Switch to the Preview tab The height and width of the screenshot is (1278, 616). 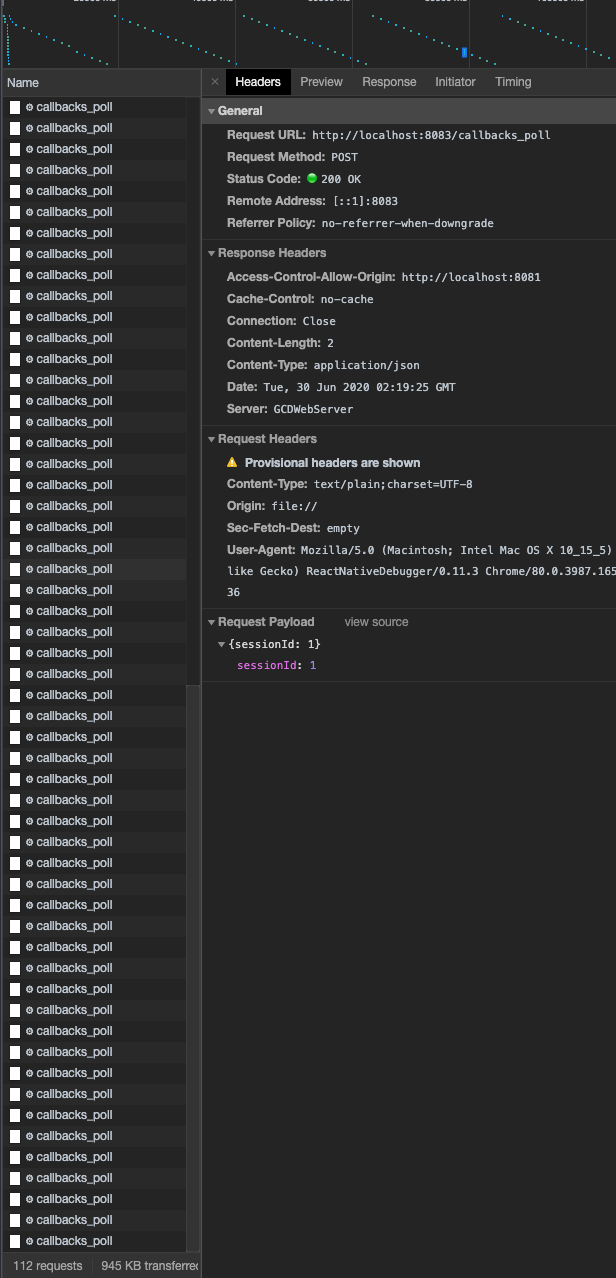321,82
